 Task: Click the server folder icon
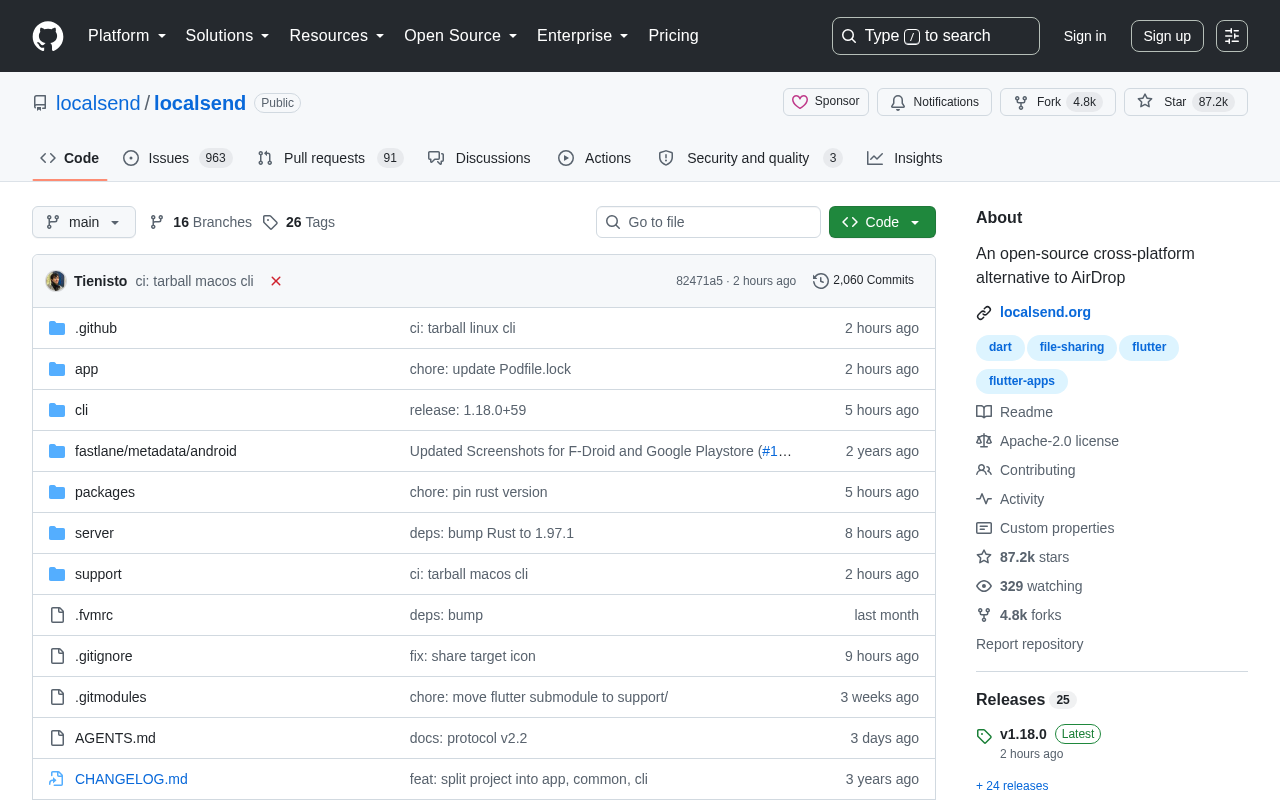coord(57,533)
